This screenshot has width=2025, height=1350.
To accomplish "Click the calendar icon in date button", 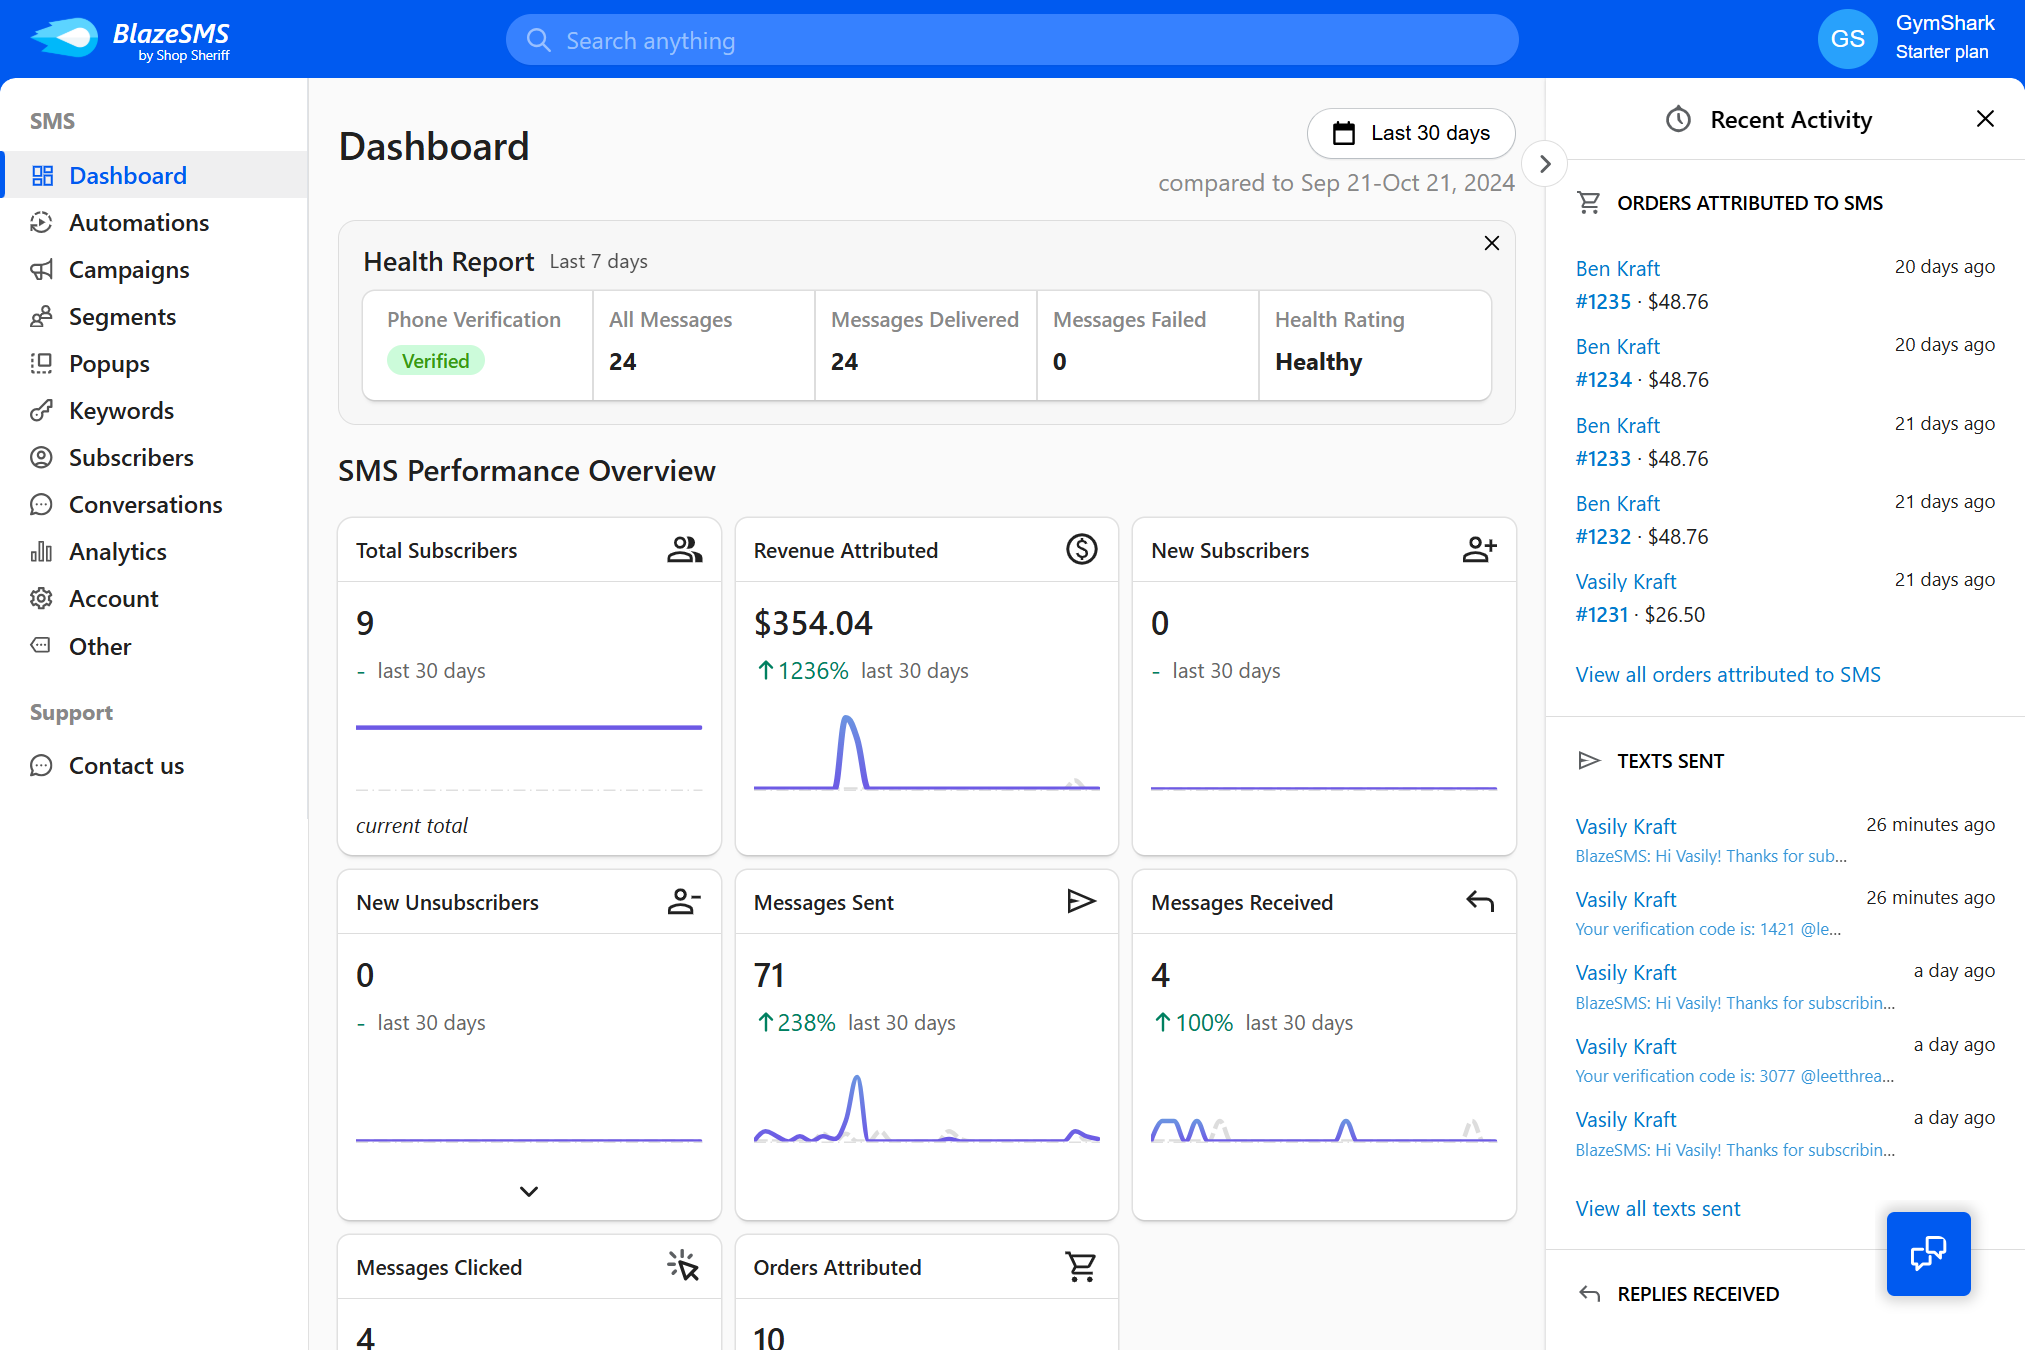I will coord(1344,133).
